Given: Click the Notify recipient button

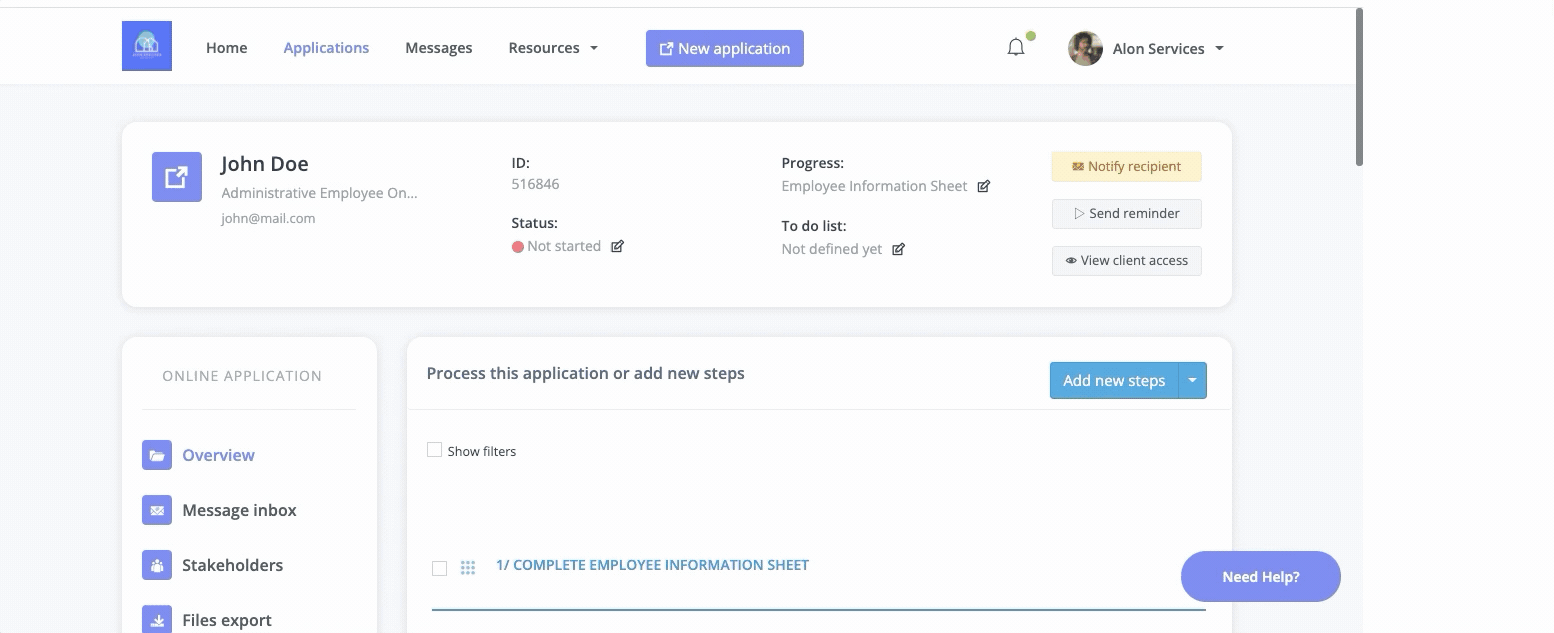Looking at the screenshot, I should (x=1127, y=166).
